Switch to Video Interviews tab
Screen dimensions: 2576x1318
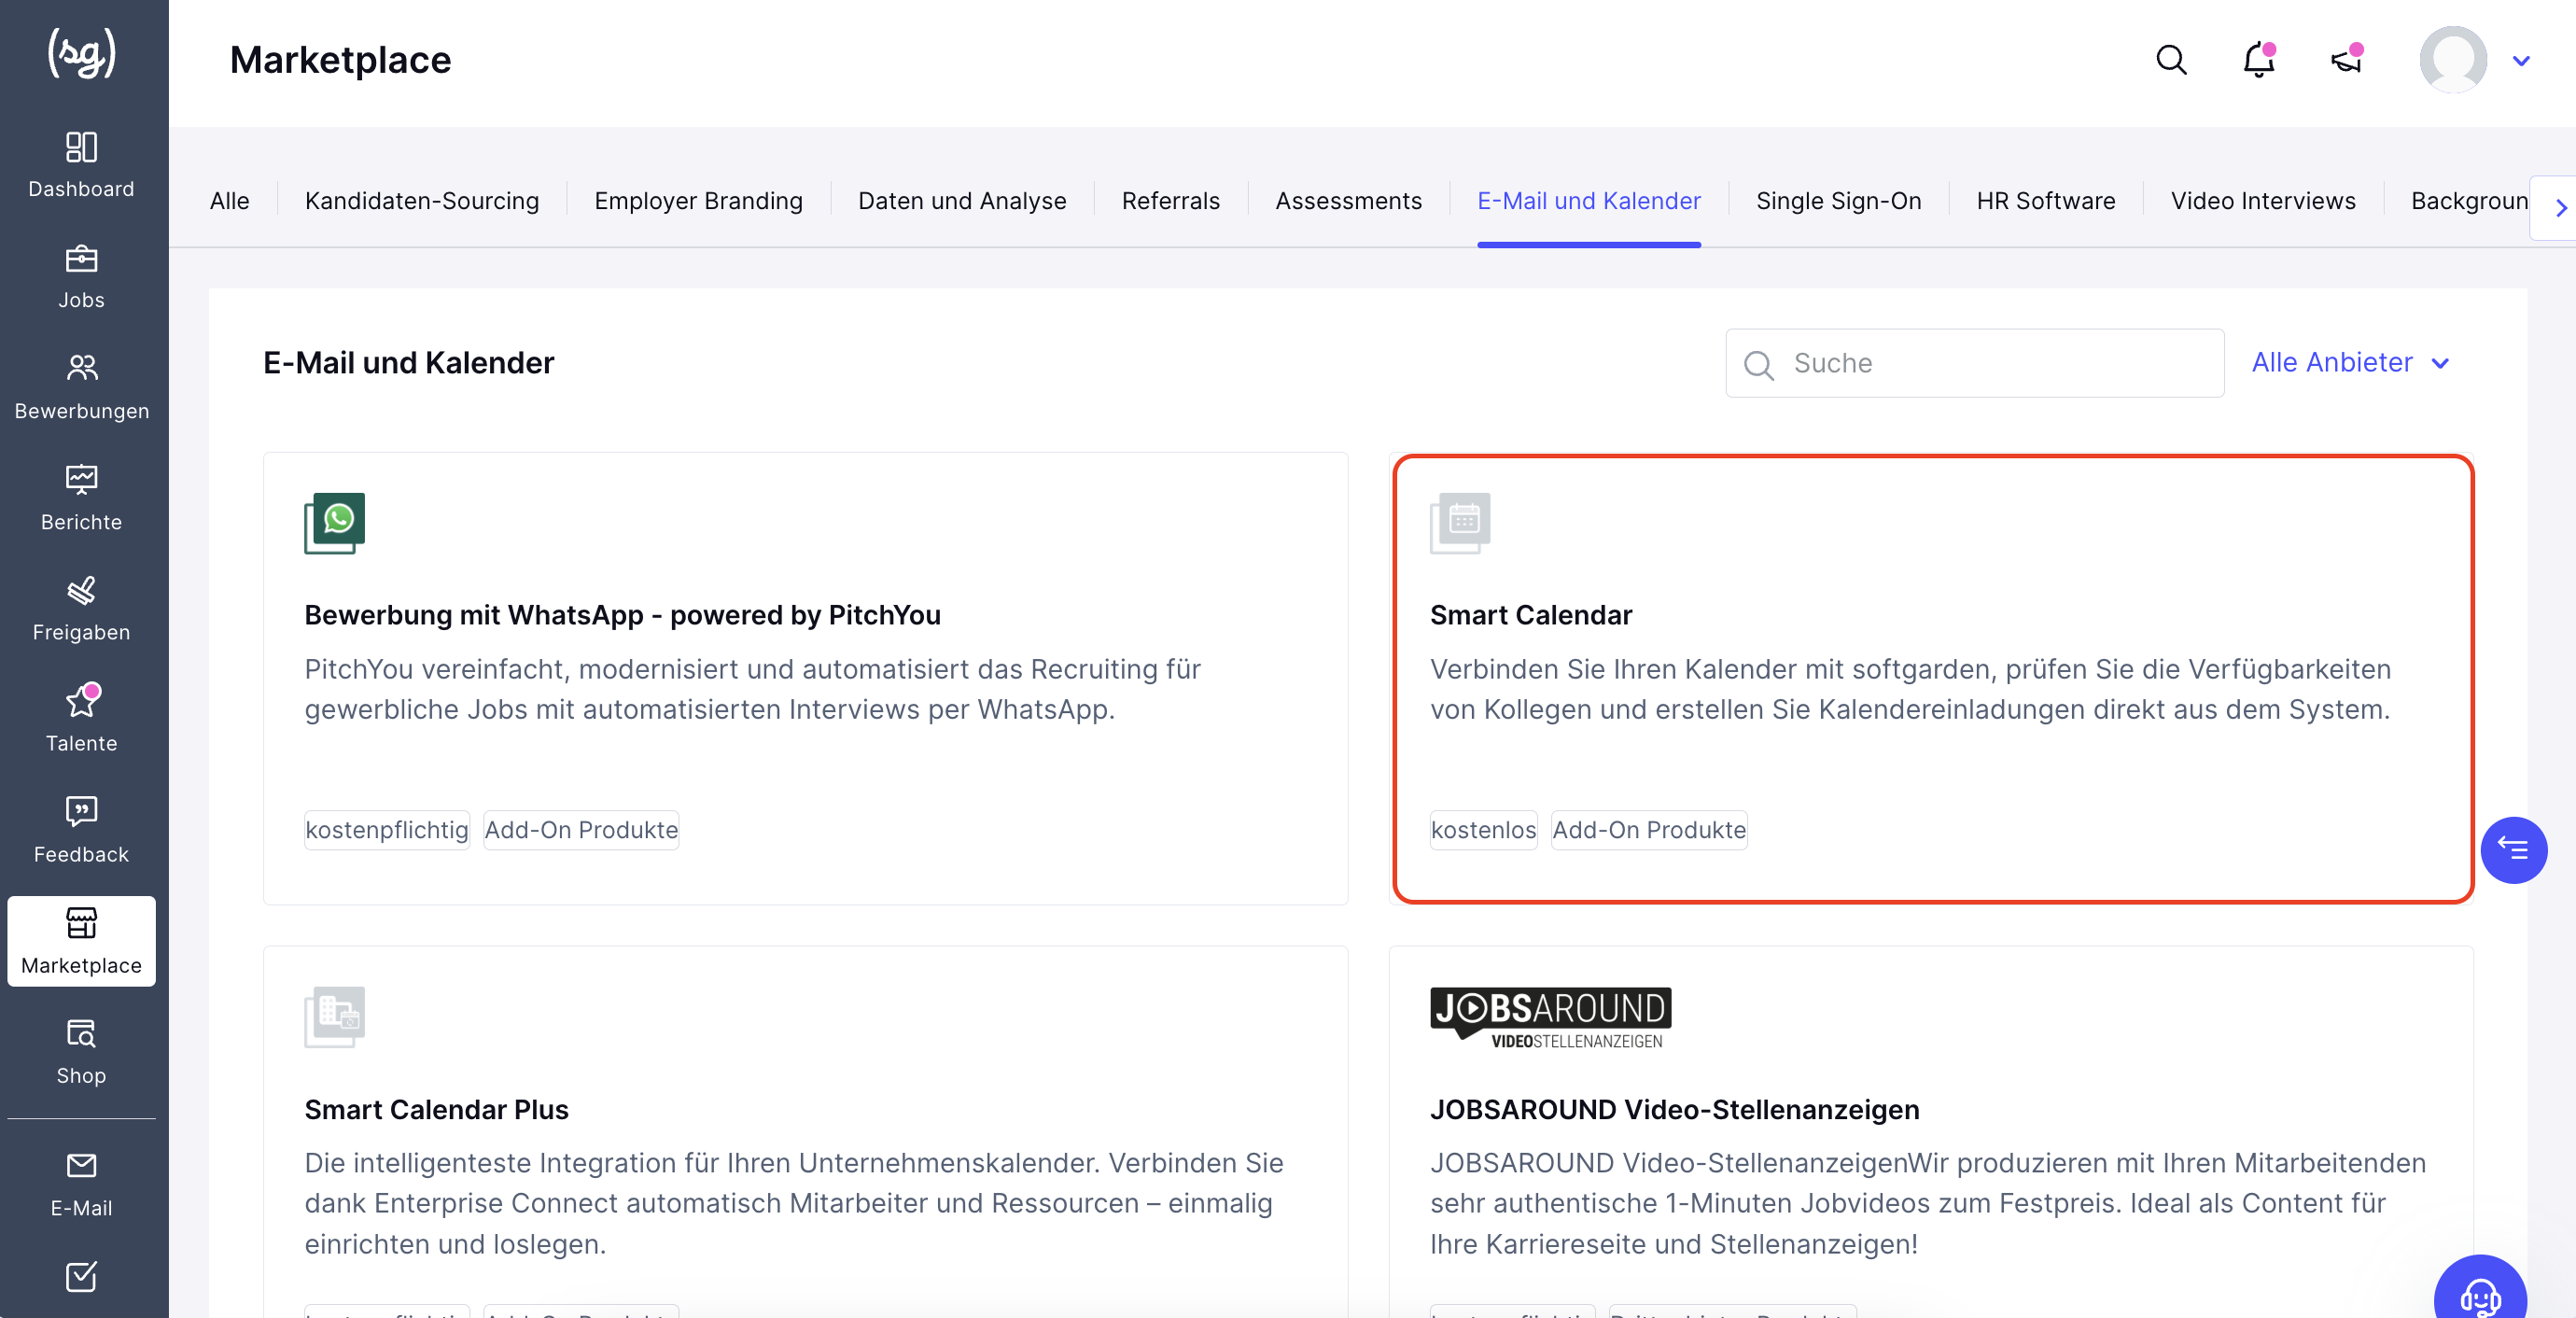point(2263,201)
